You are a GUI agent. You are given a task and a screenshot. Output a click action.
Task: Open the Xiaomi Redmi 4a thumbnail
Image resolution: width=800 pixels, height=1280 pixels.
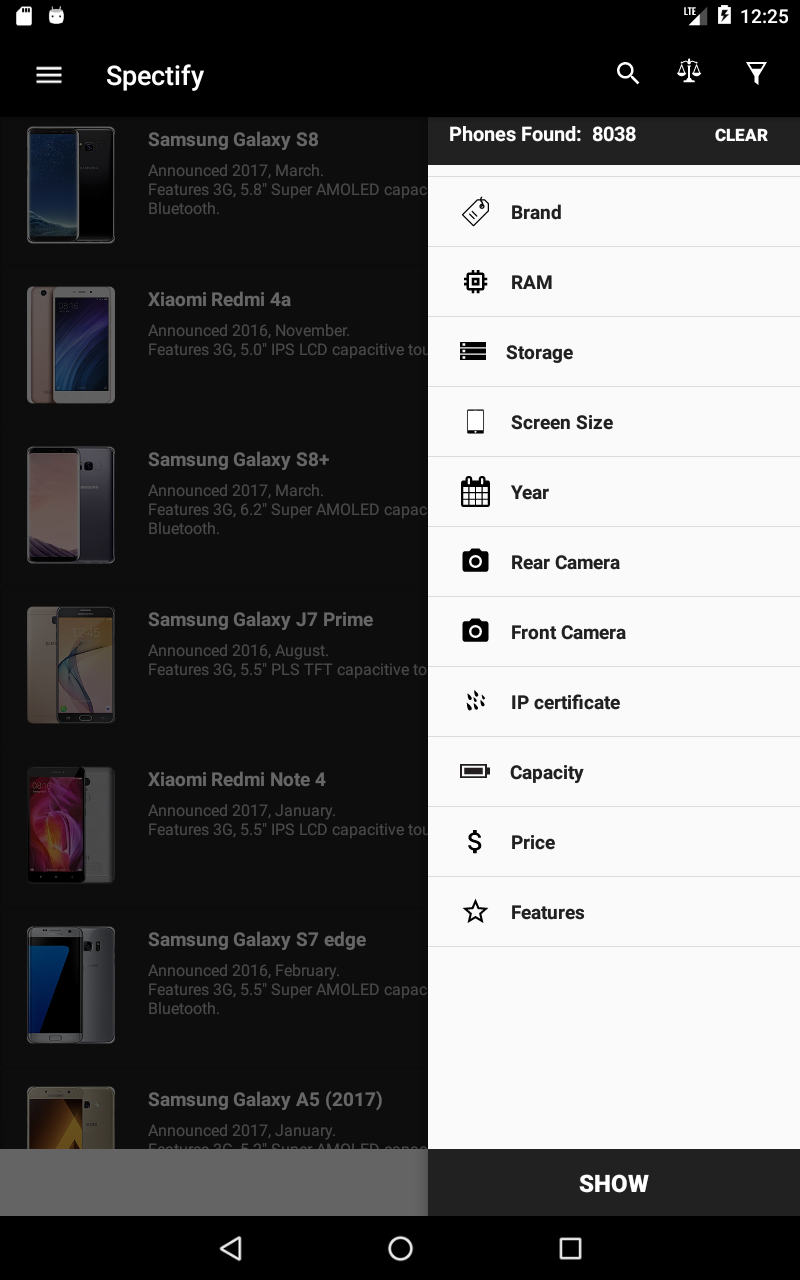click(x=71, y=345)
